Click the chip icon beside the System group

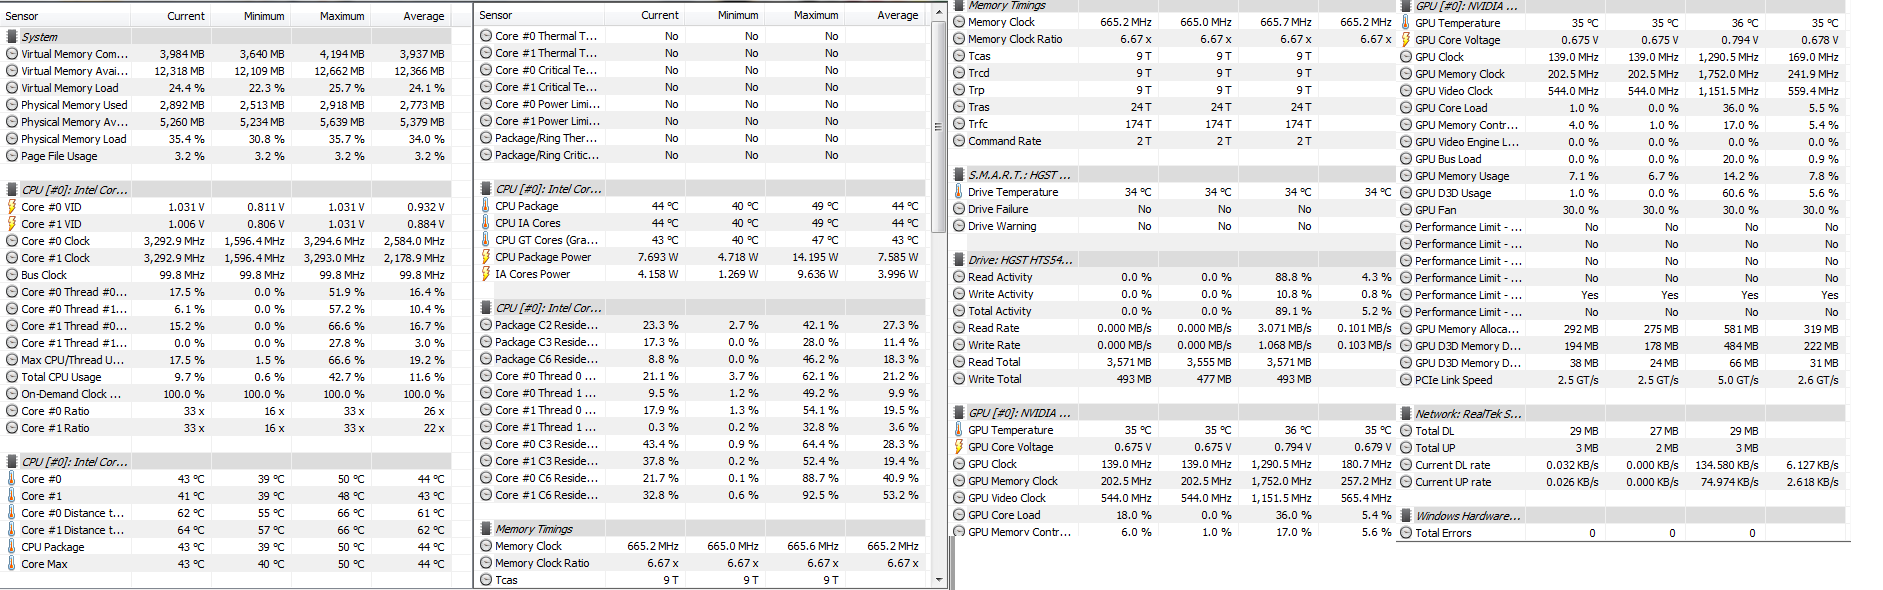pos(12,37)
